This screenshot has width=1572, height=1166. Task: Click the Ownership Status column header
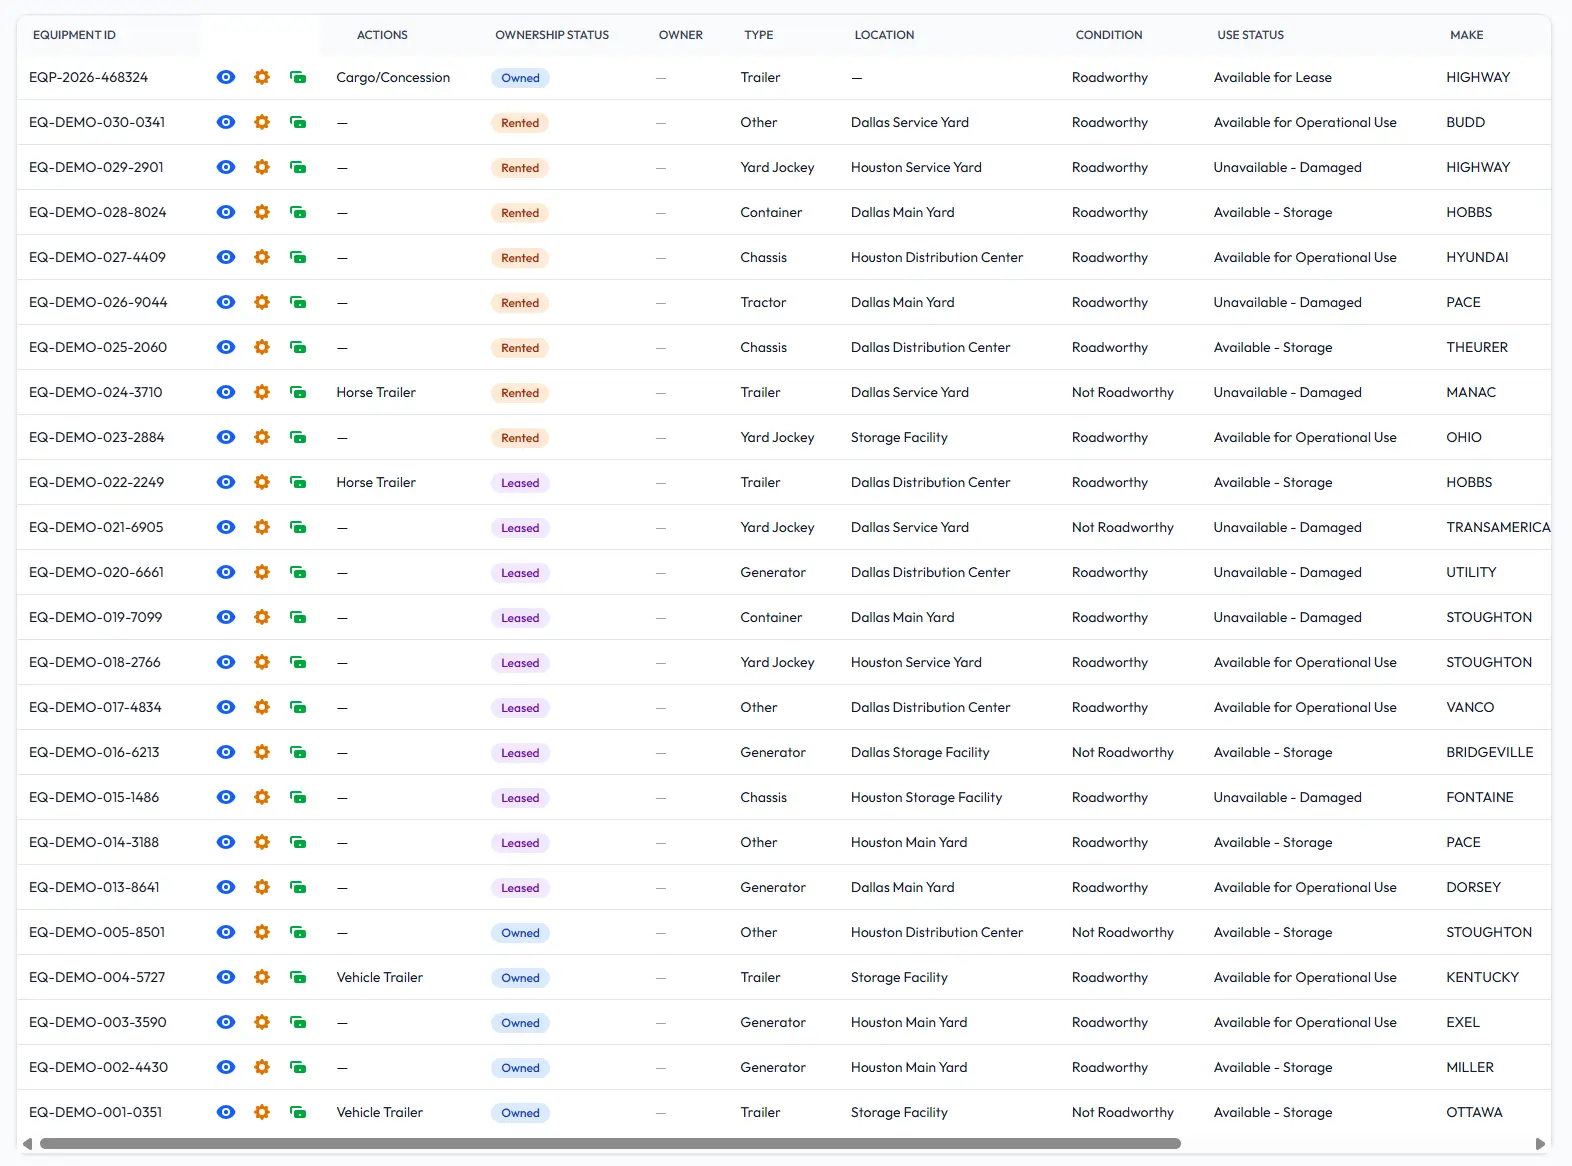[552, 35]
